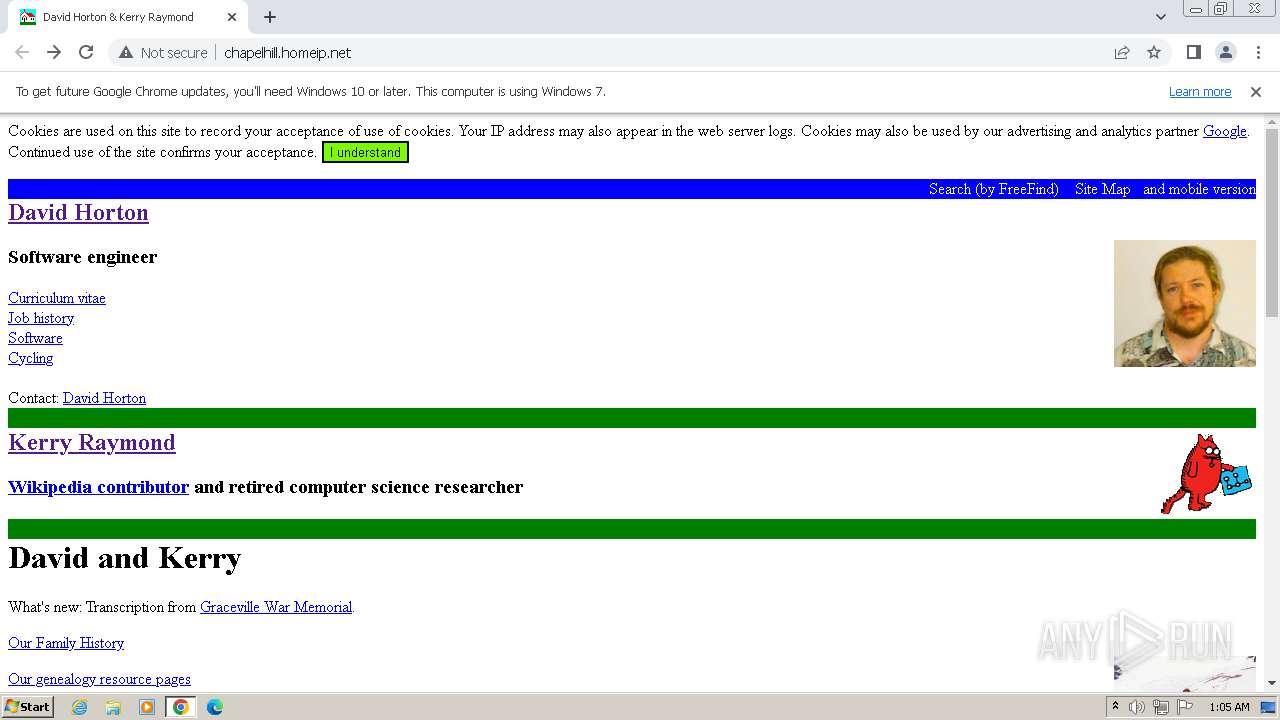Open a new tab
This screenshot has height=720, width=1280.
(x=270, y=17)
